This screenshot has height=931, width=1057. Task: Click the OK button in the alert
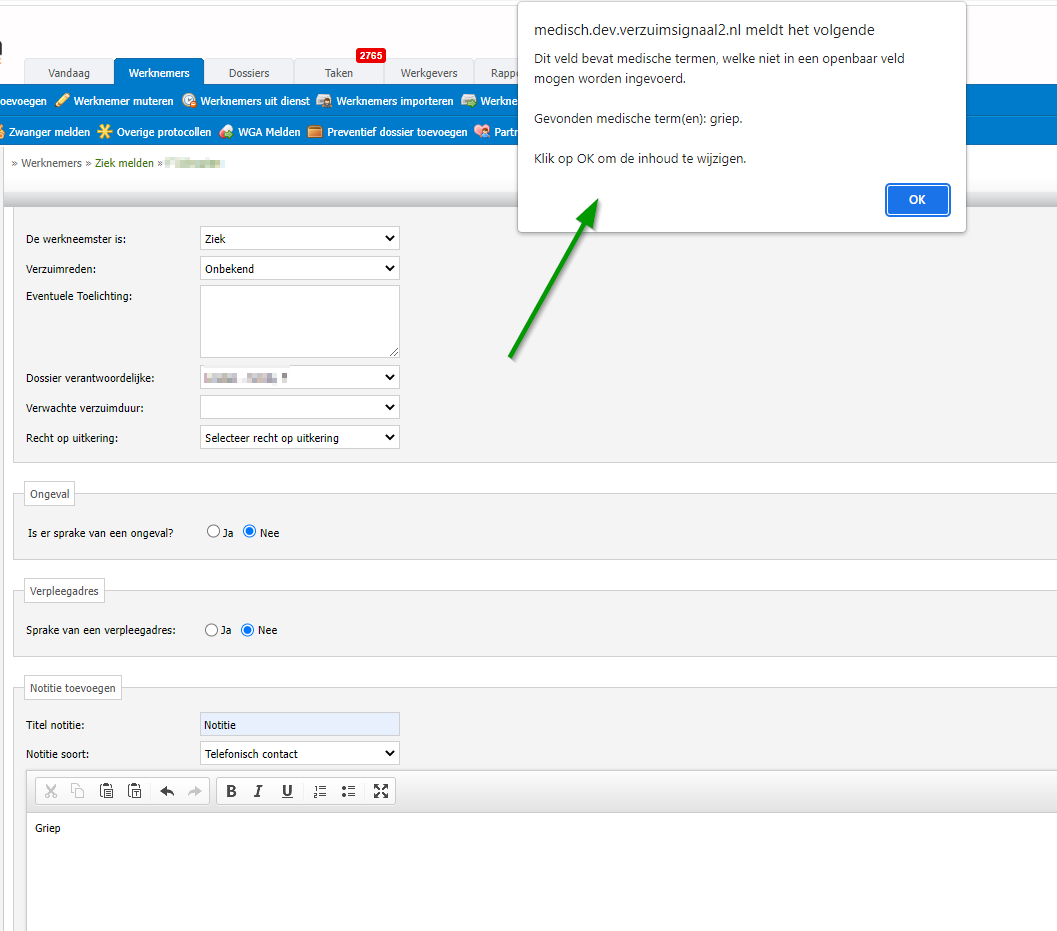917,200
